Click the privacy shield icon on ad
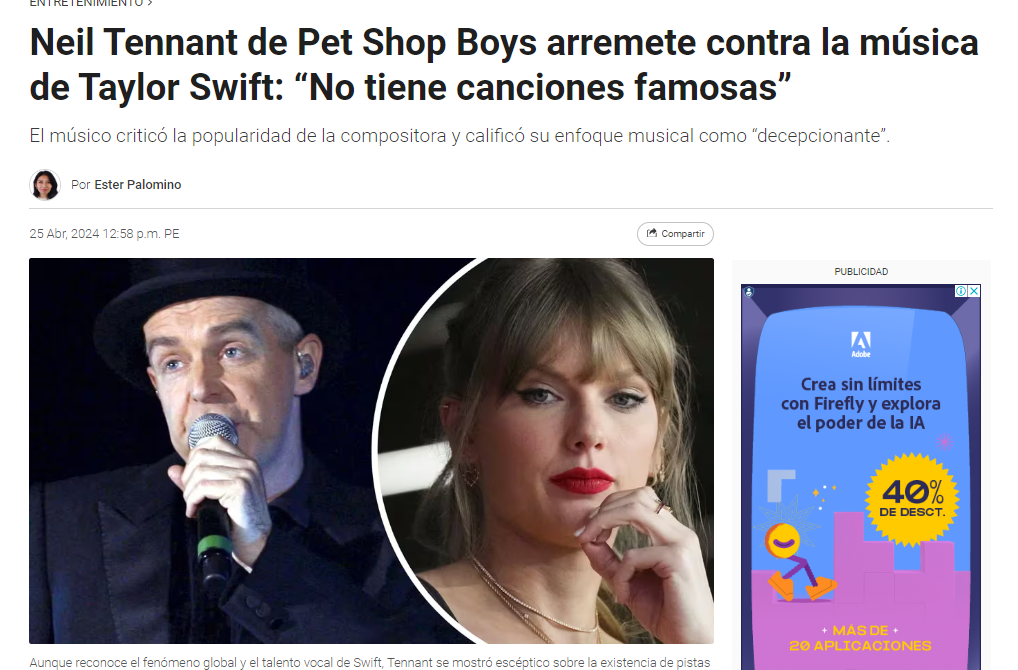 (749, 292)
